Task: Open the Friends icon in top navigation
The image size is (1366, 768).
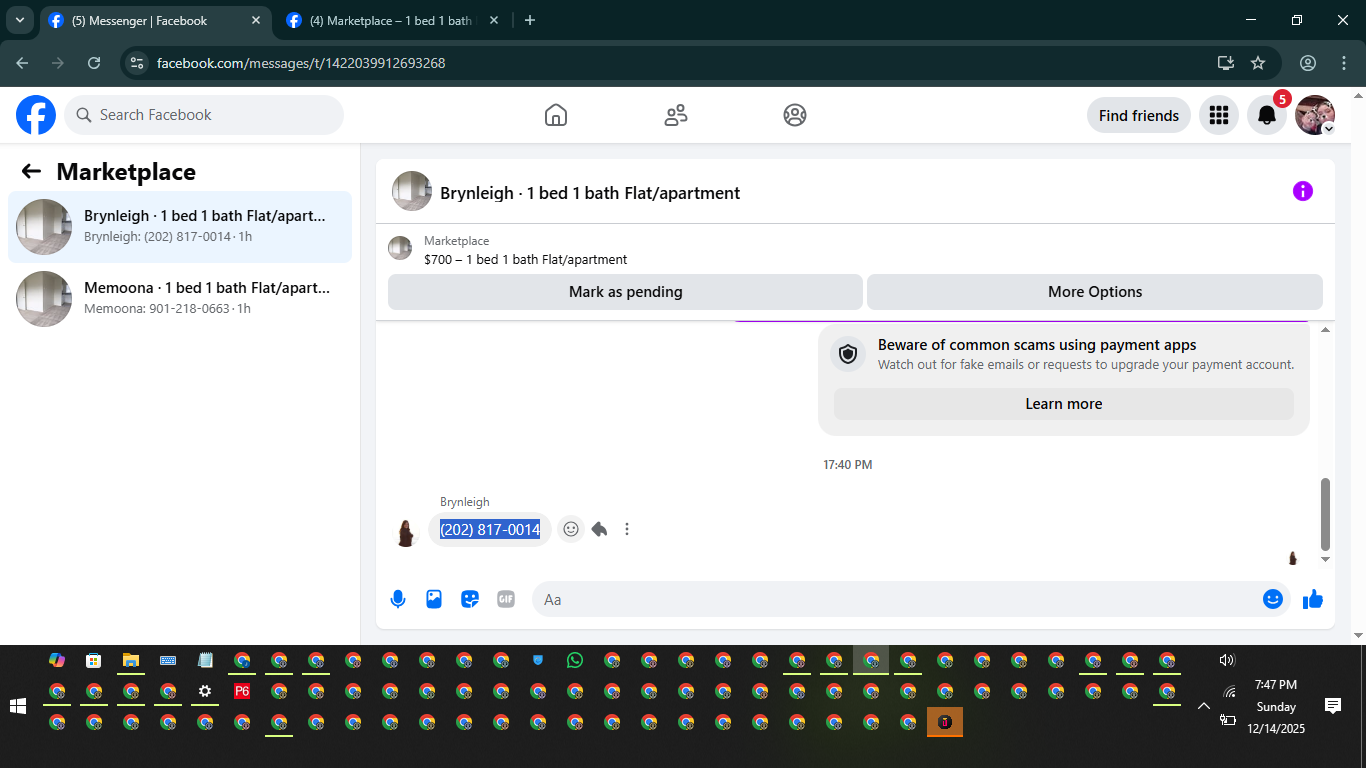Action: (676, 115)
